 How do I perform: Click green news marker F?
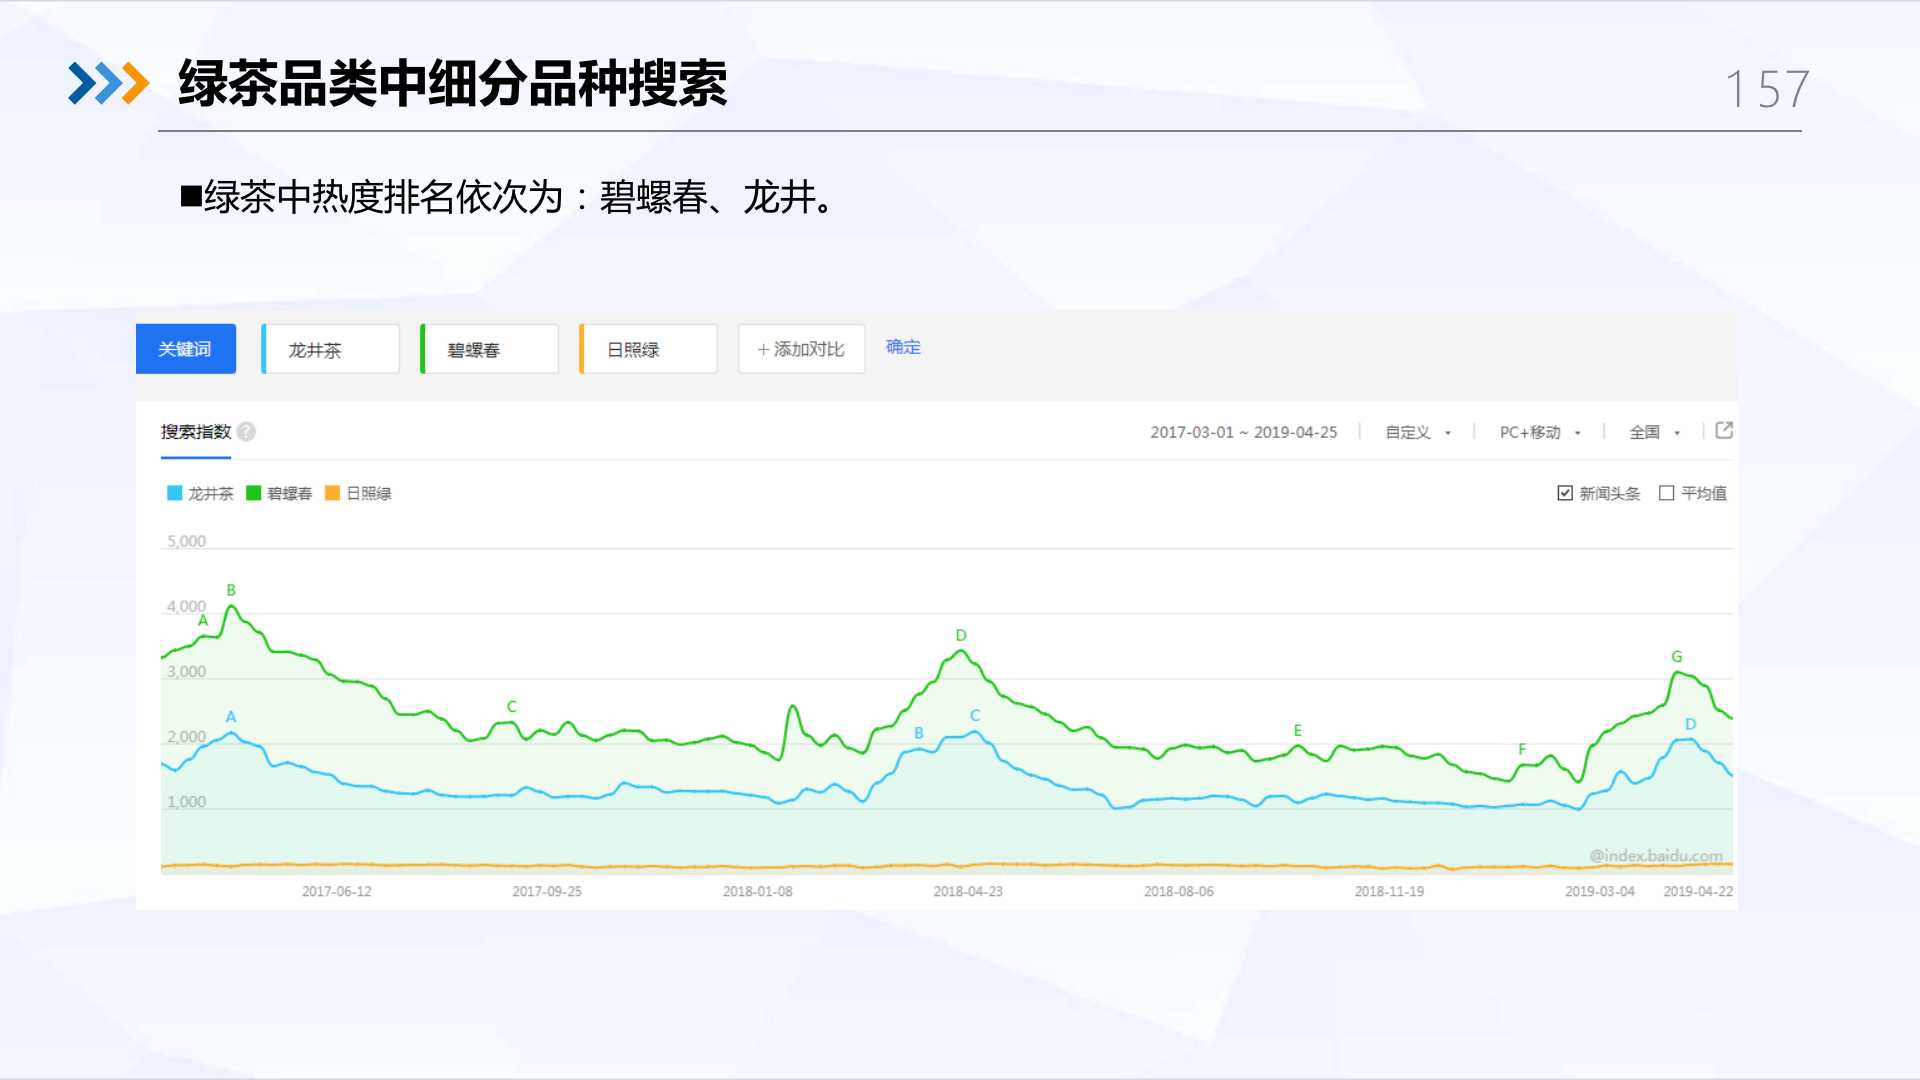1522,749
